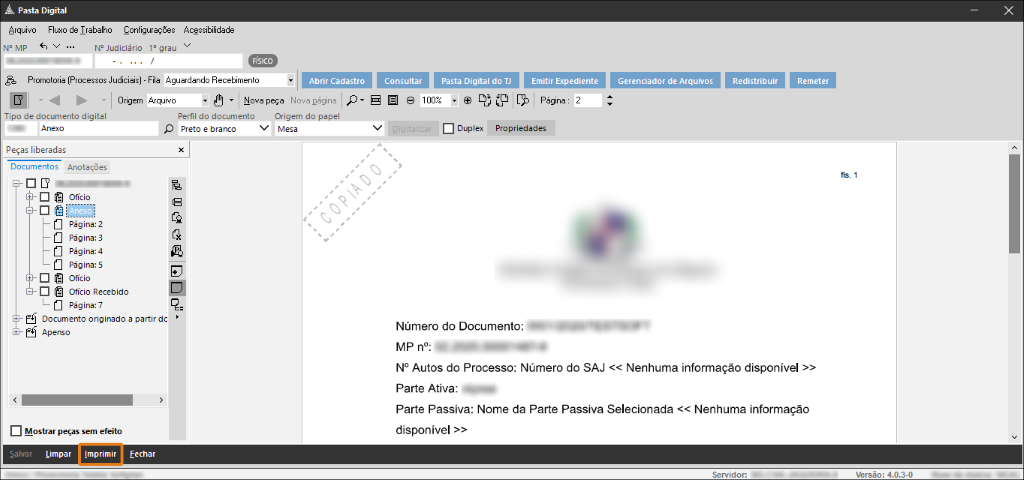Increase page number with stepper up arrow
1024x480 pixels.
pyautogui.click(x=610, y=97)
